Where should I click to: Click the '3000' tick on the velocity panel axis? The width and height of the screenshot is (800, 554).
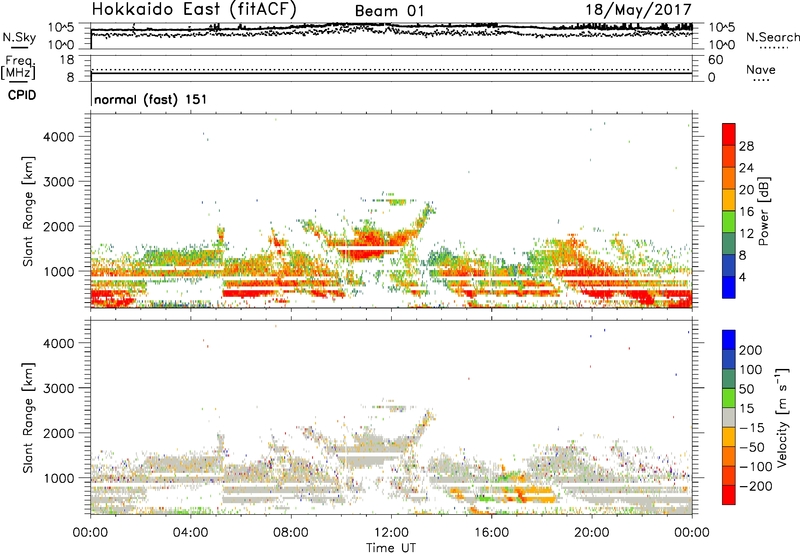click(59, 388)
